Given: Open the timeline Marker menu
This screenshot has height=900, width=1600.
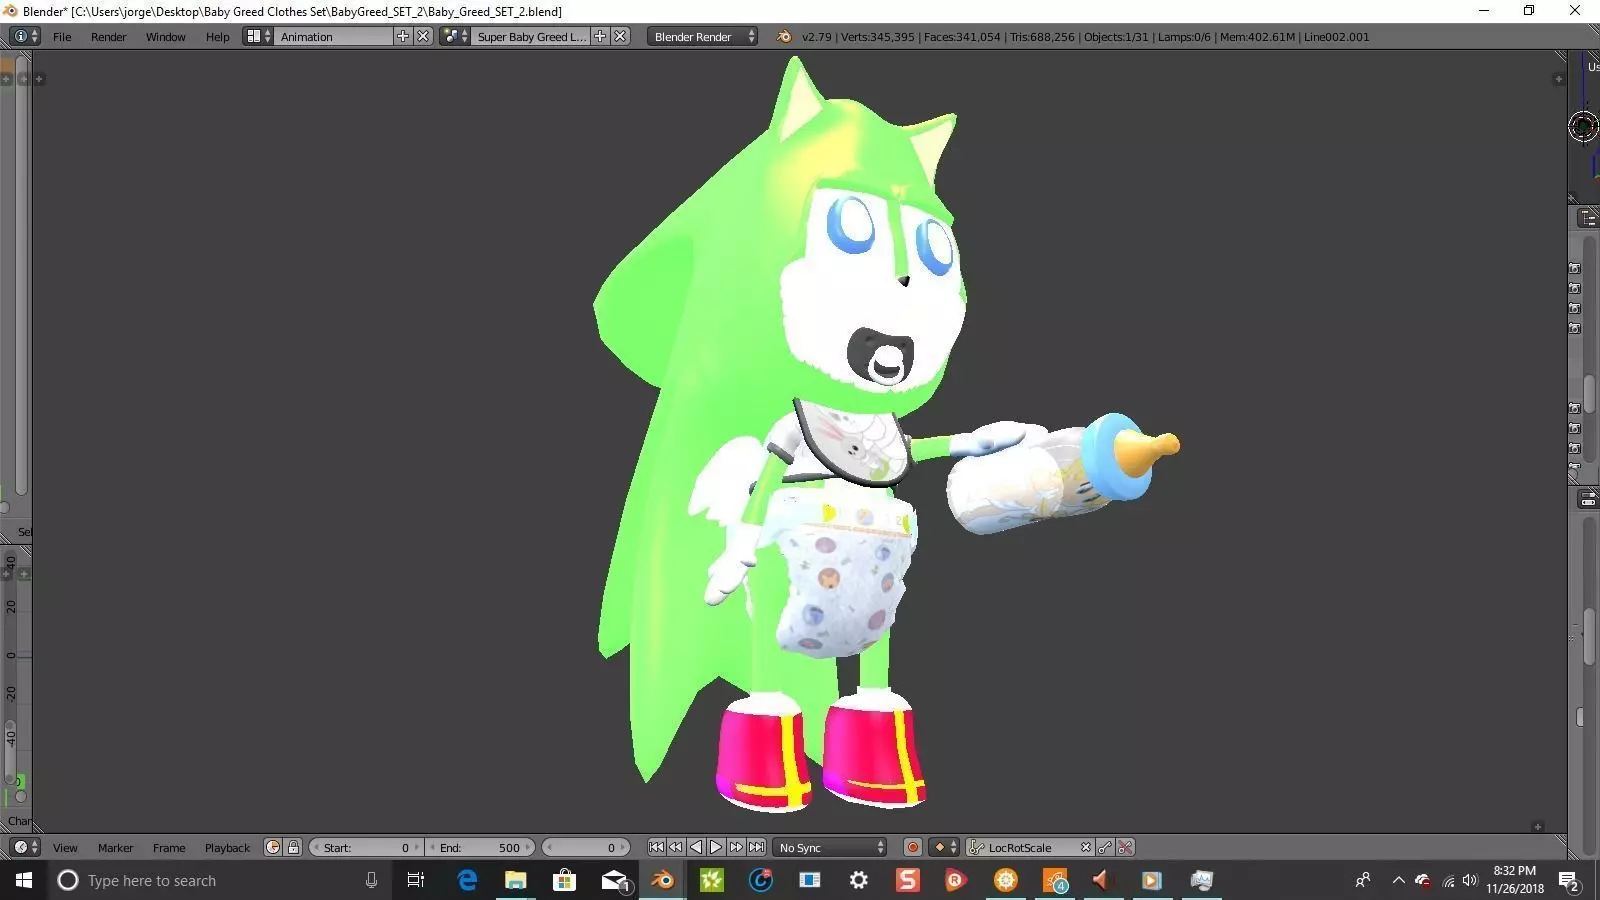Looking at the screenshot, I should coord(115,848).
